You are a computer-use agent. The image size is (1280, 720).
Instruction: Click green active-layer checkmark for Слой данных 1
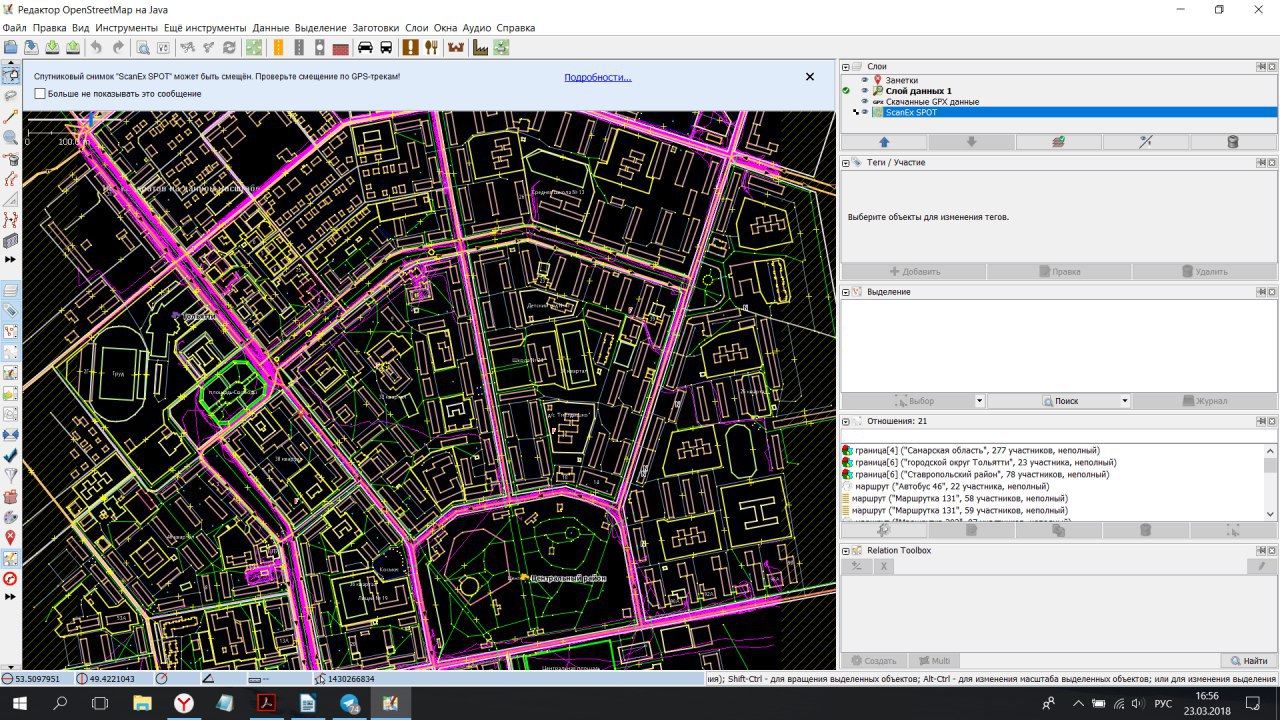pyautogui.click(x=846, y=91)
